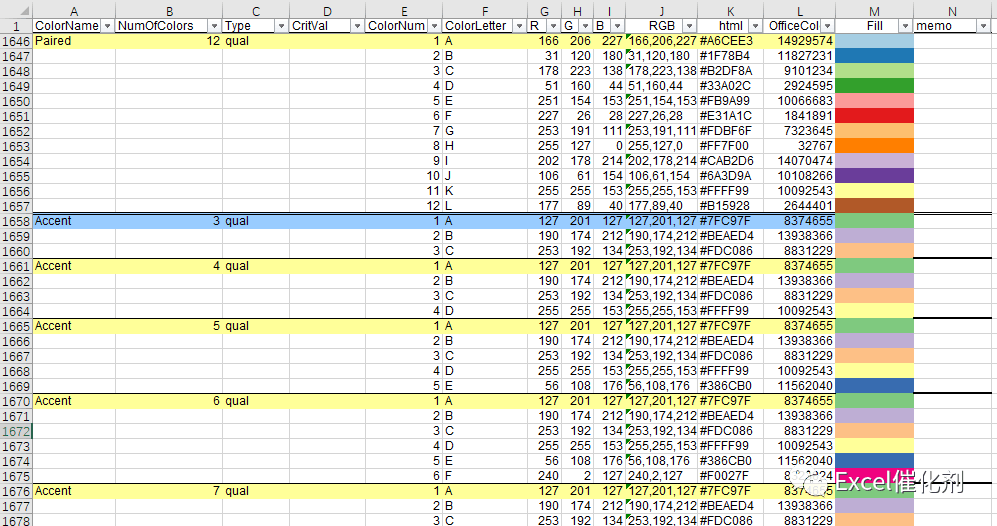Select column N header

coord(952,11)
